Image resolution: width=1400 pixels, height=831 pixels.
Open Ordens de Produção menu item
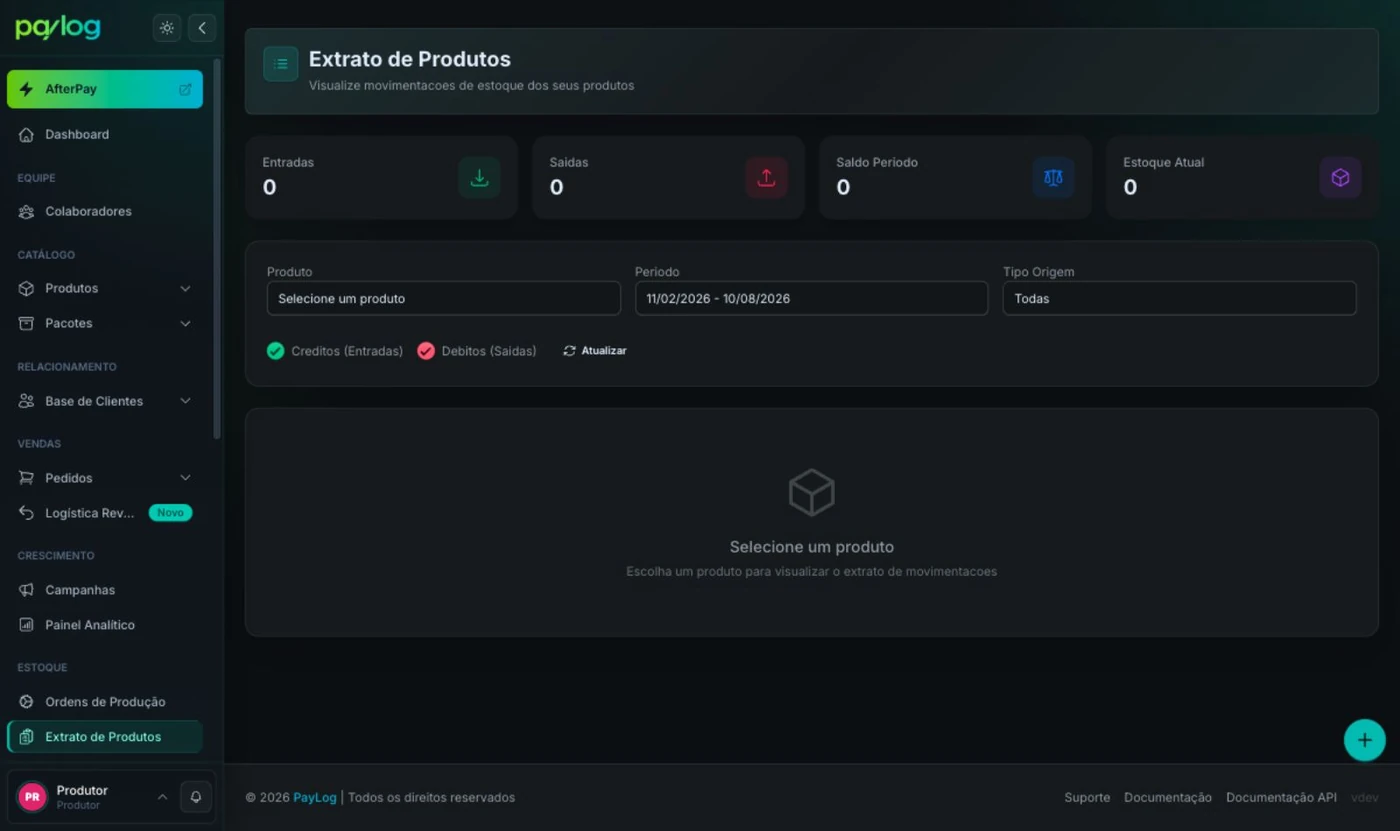click(105, 702)
